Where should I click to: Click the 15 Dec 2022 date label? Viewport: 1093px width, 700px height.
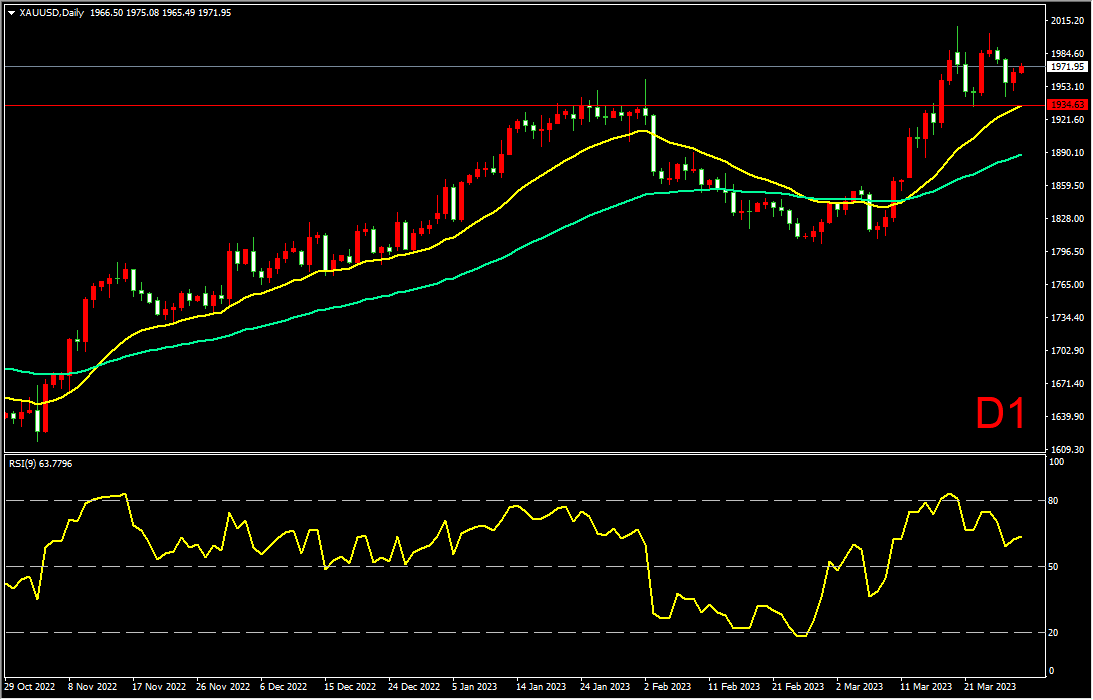point(348,687)
